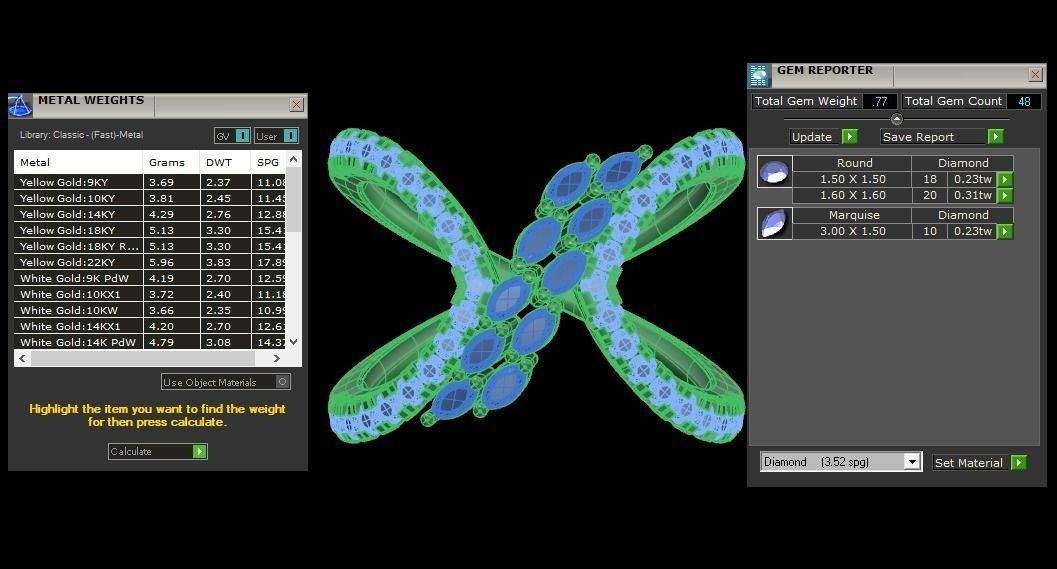Click green arrow on 3.00 X 1.50 row
Viewport: 1057px width, 569px height.
[x=1004, y=231]
